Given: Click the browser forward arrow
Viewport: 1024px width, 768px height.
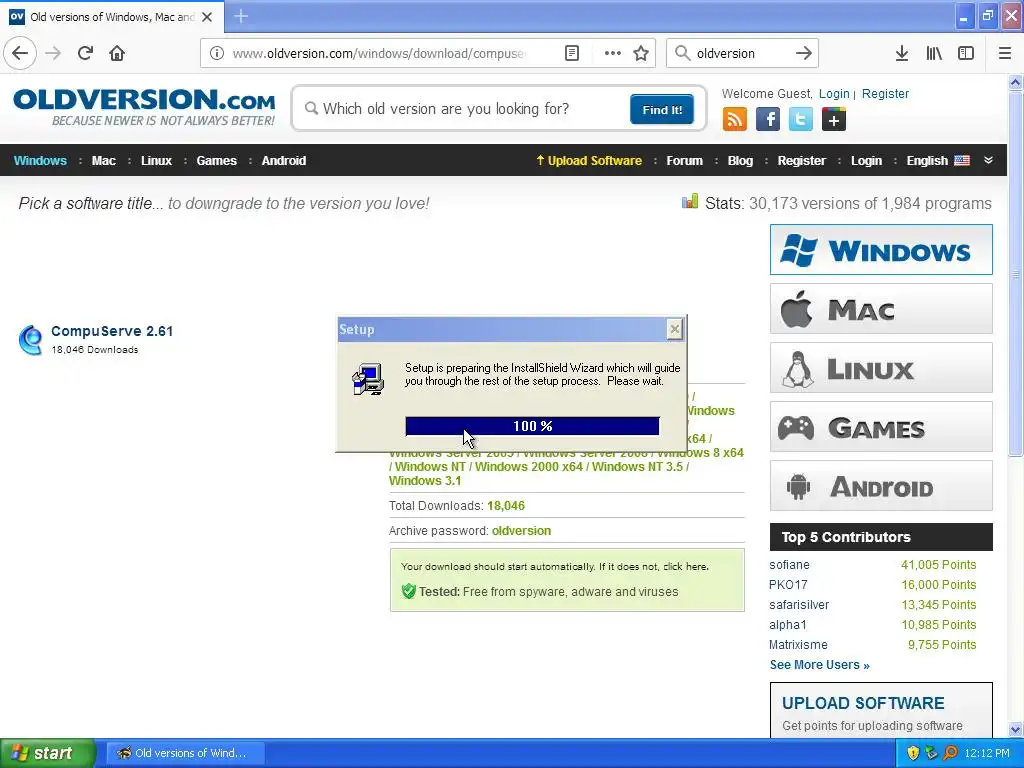Looking at the screenshot, I should tap(54, 53).
